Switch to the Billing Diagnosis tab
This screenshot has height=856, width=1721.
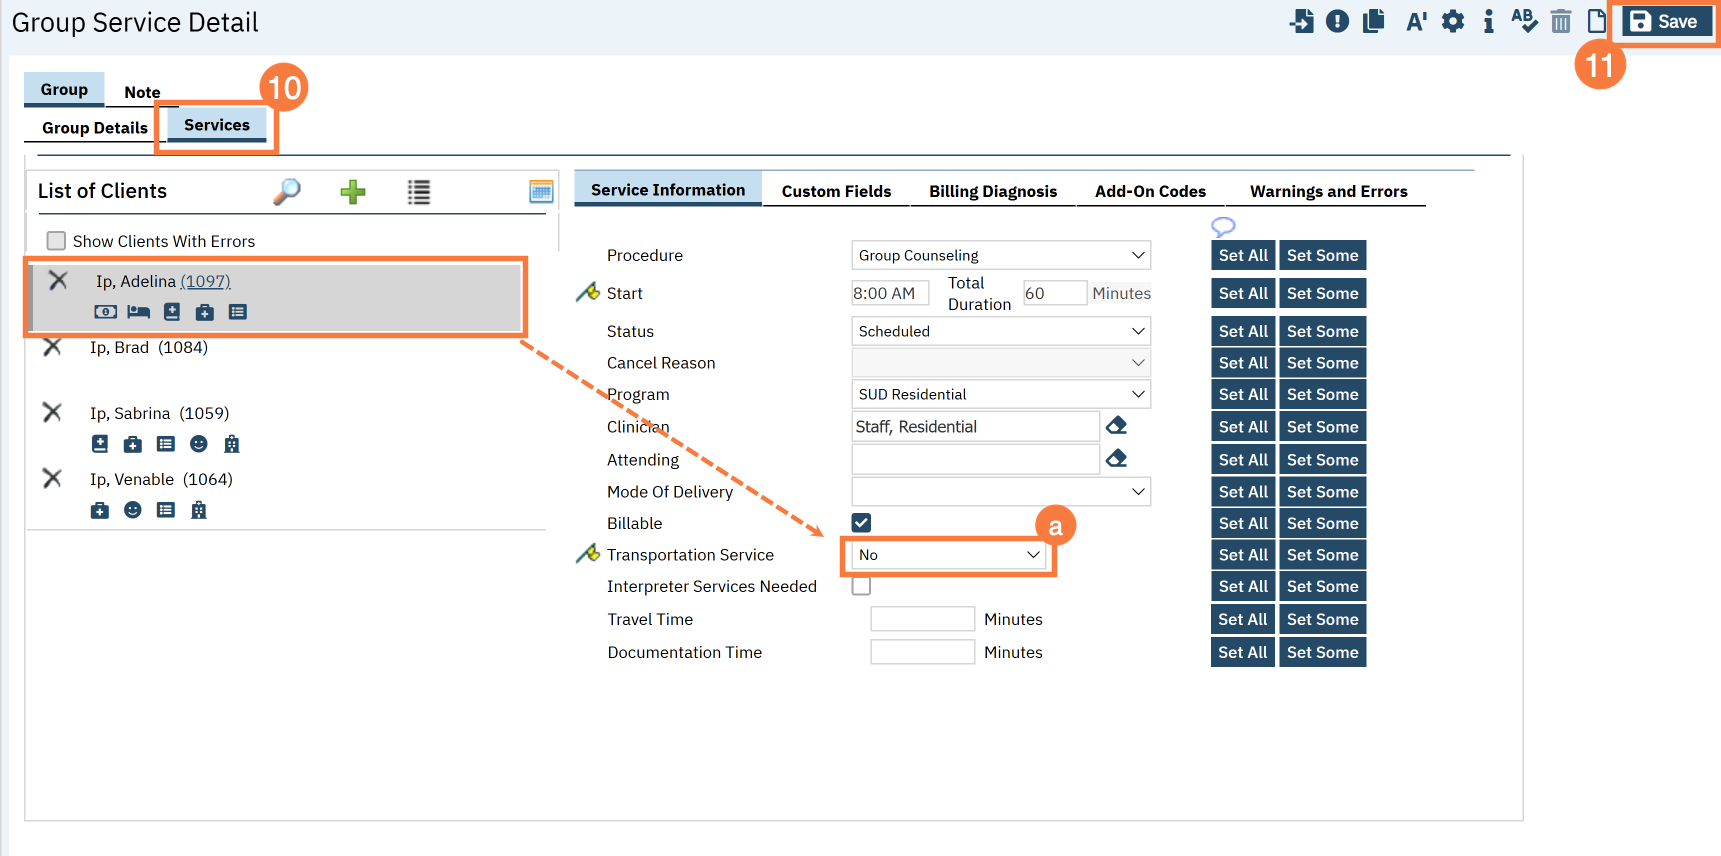(992, 191)
